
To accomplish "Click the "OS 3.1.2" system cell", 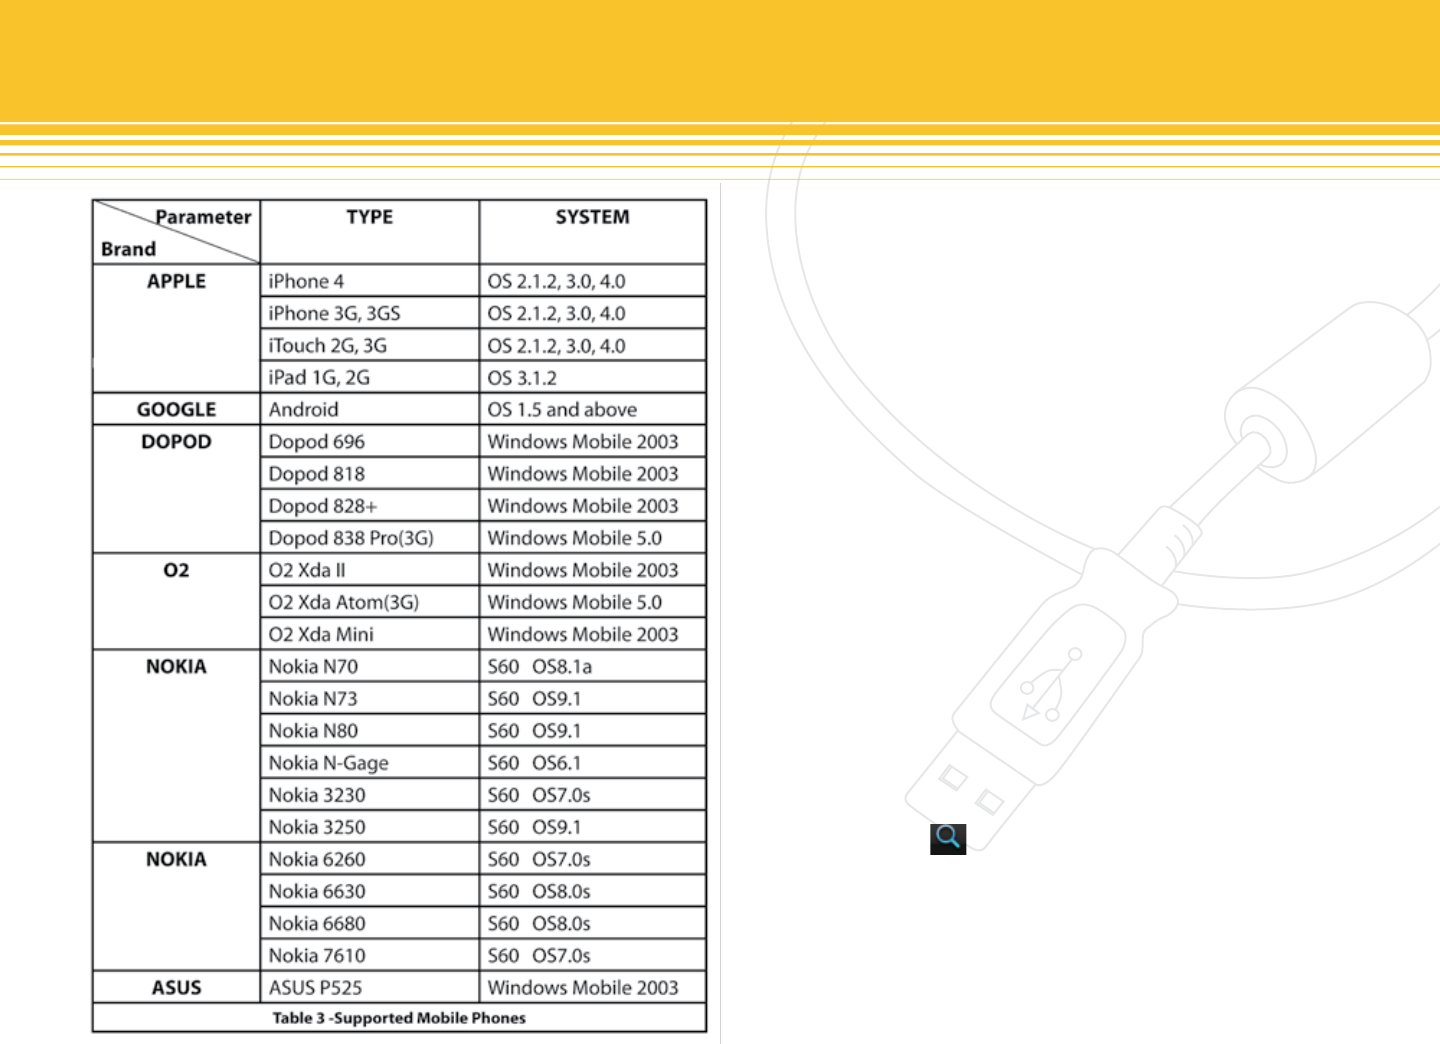I will click(593, 377).
